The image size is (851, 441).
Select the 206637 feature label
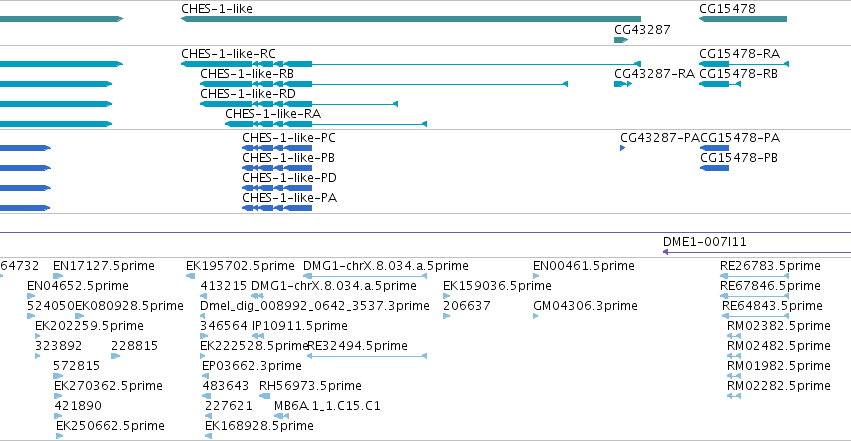pos(466,306)
